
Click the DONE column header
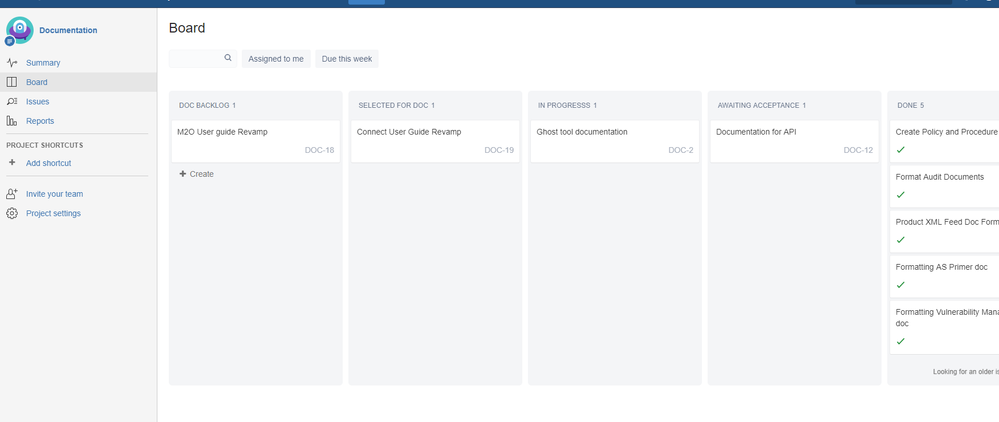(908, 105)
